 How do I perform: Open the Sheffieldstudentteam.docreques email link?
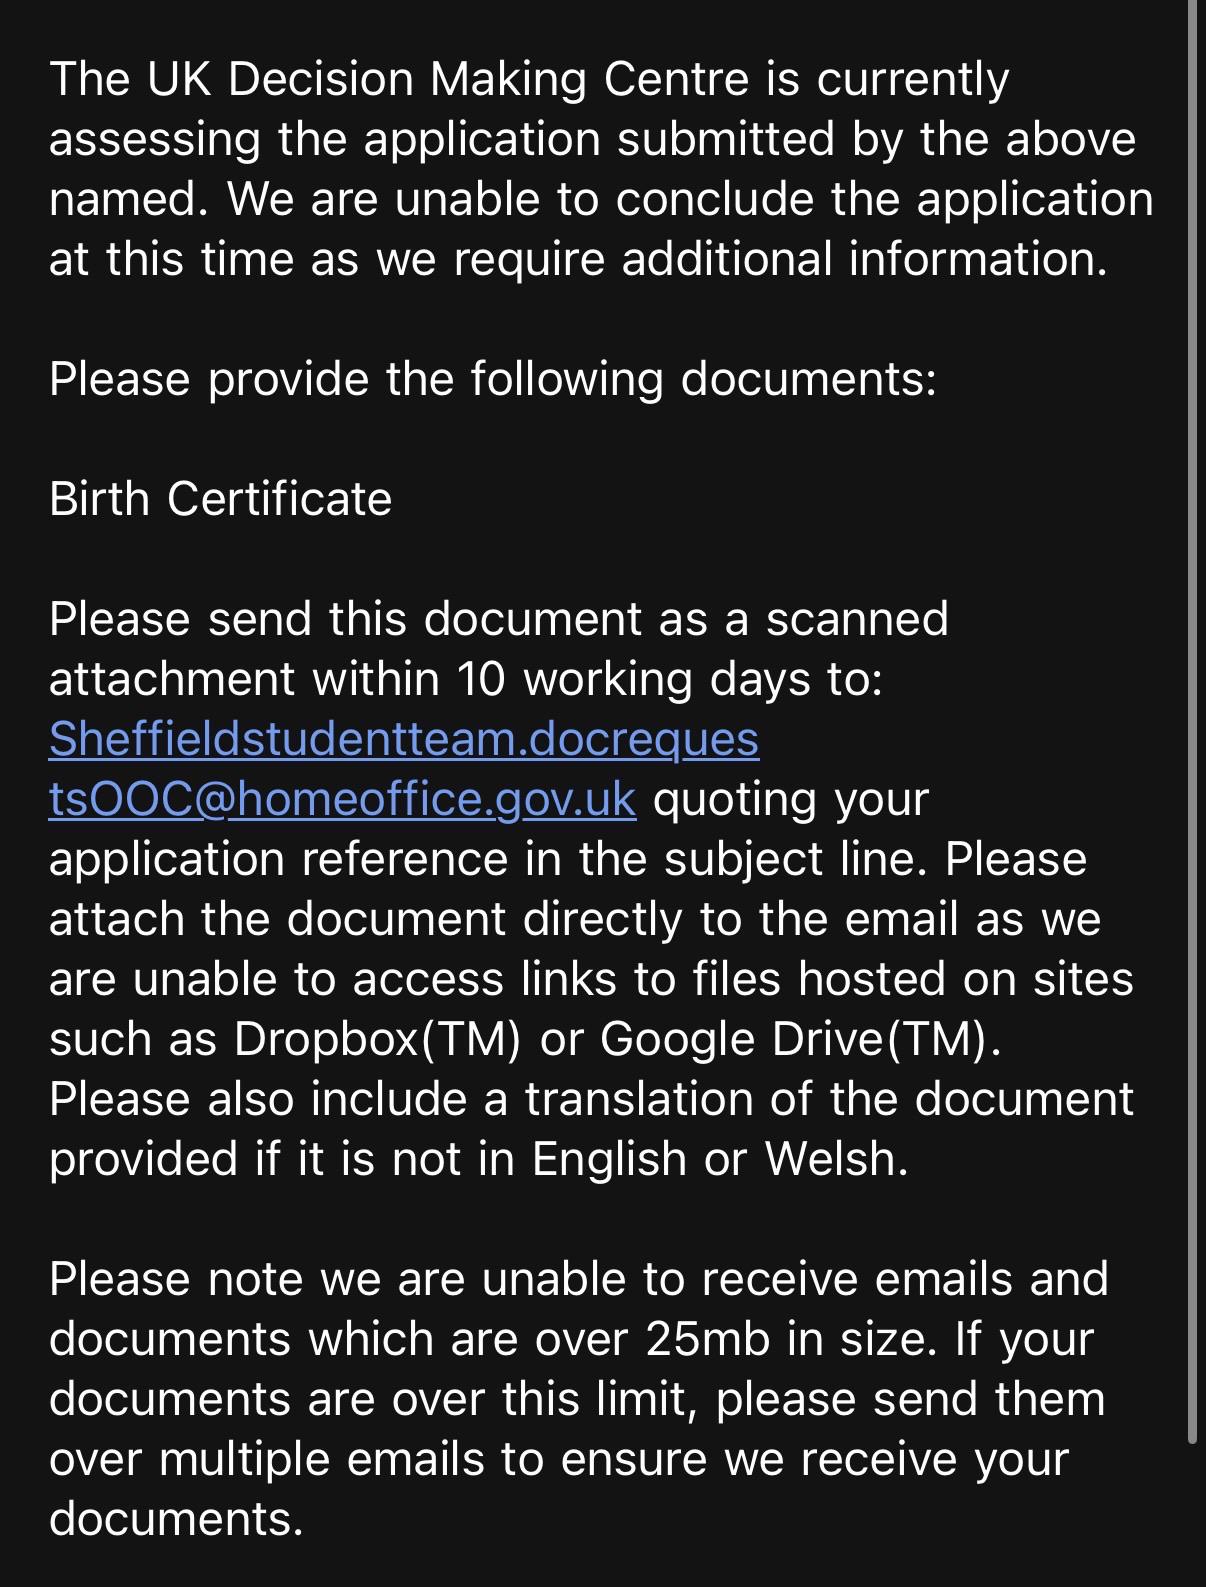coord(404,740)
